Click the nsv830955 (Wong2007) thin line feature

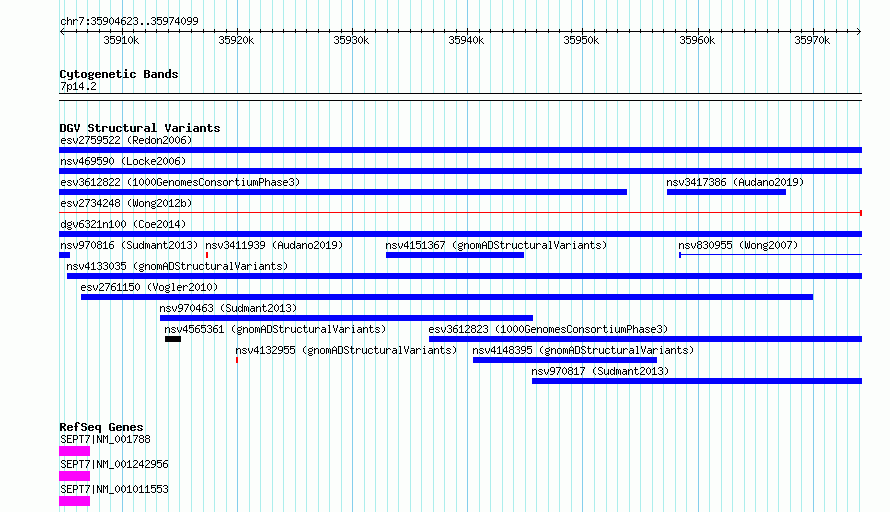(770, 255)
